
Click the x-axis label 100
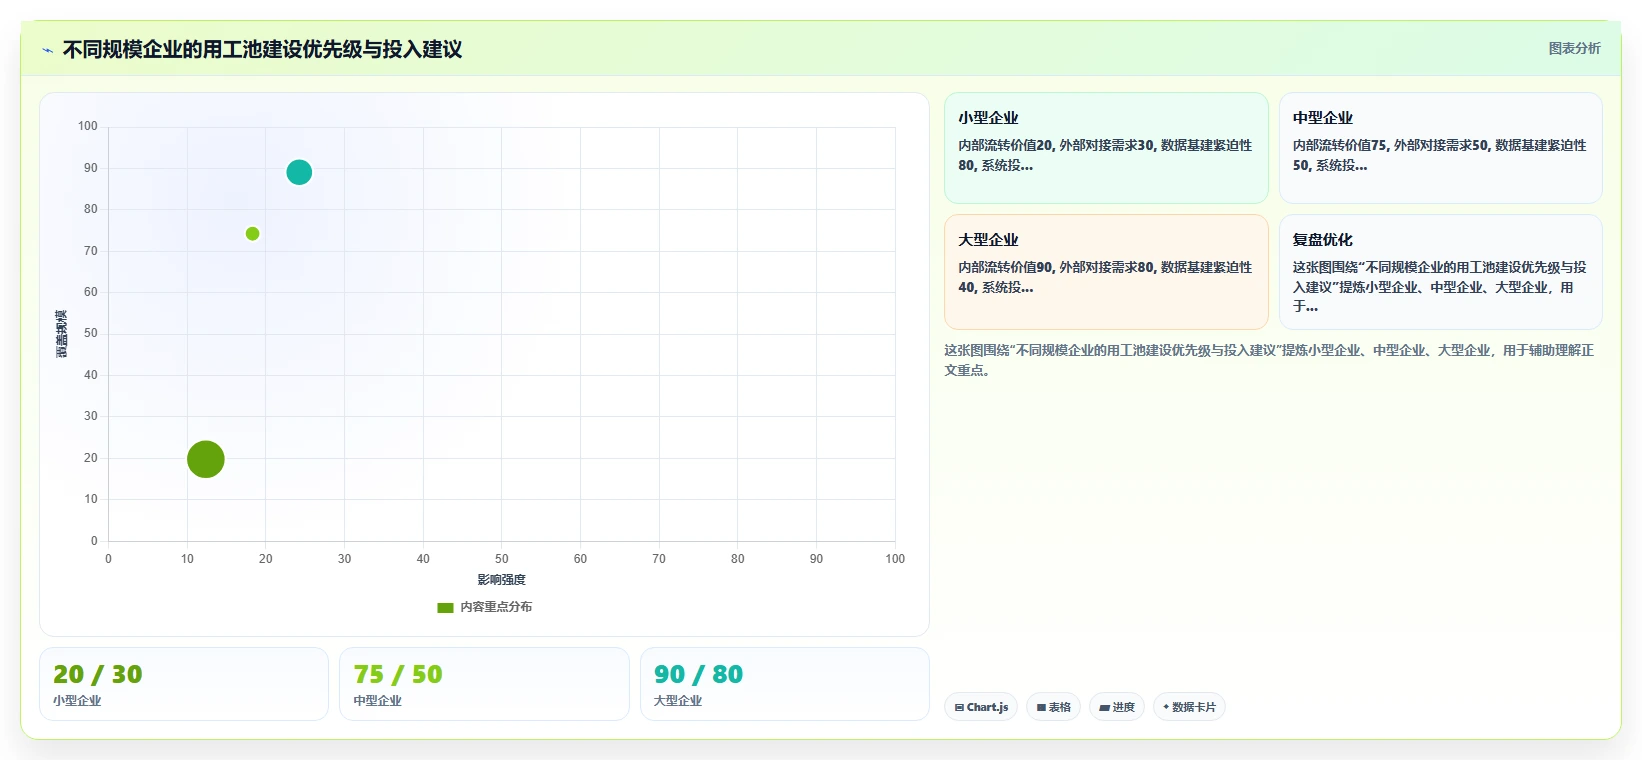click(x=895, y=559)
